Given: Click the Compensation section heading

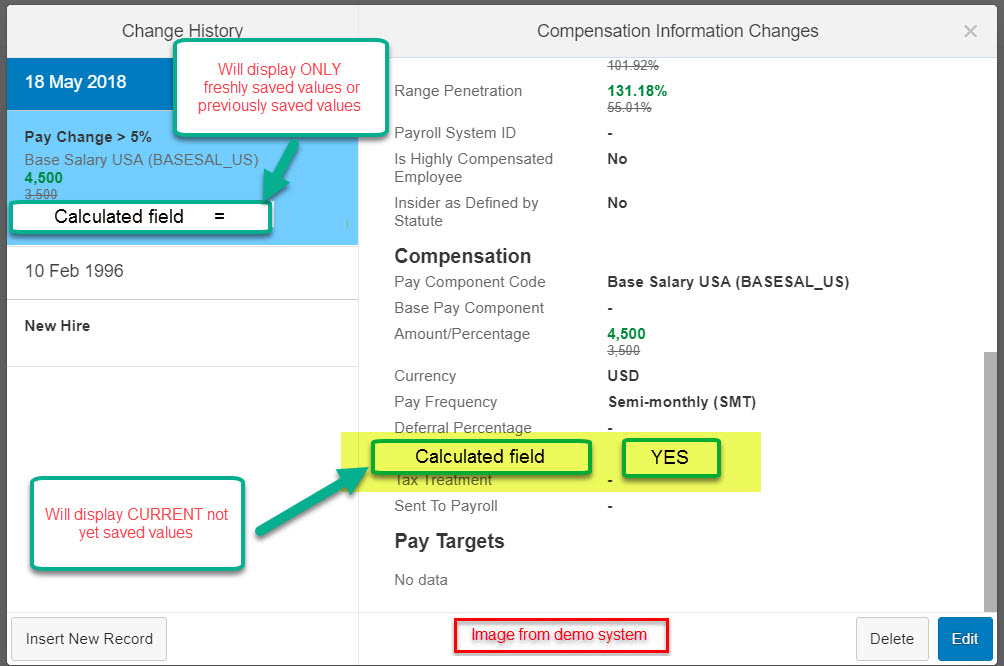Looking at the screenshot, I should (462, 256).
